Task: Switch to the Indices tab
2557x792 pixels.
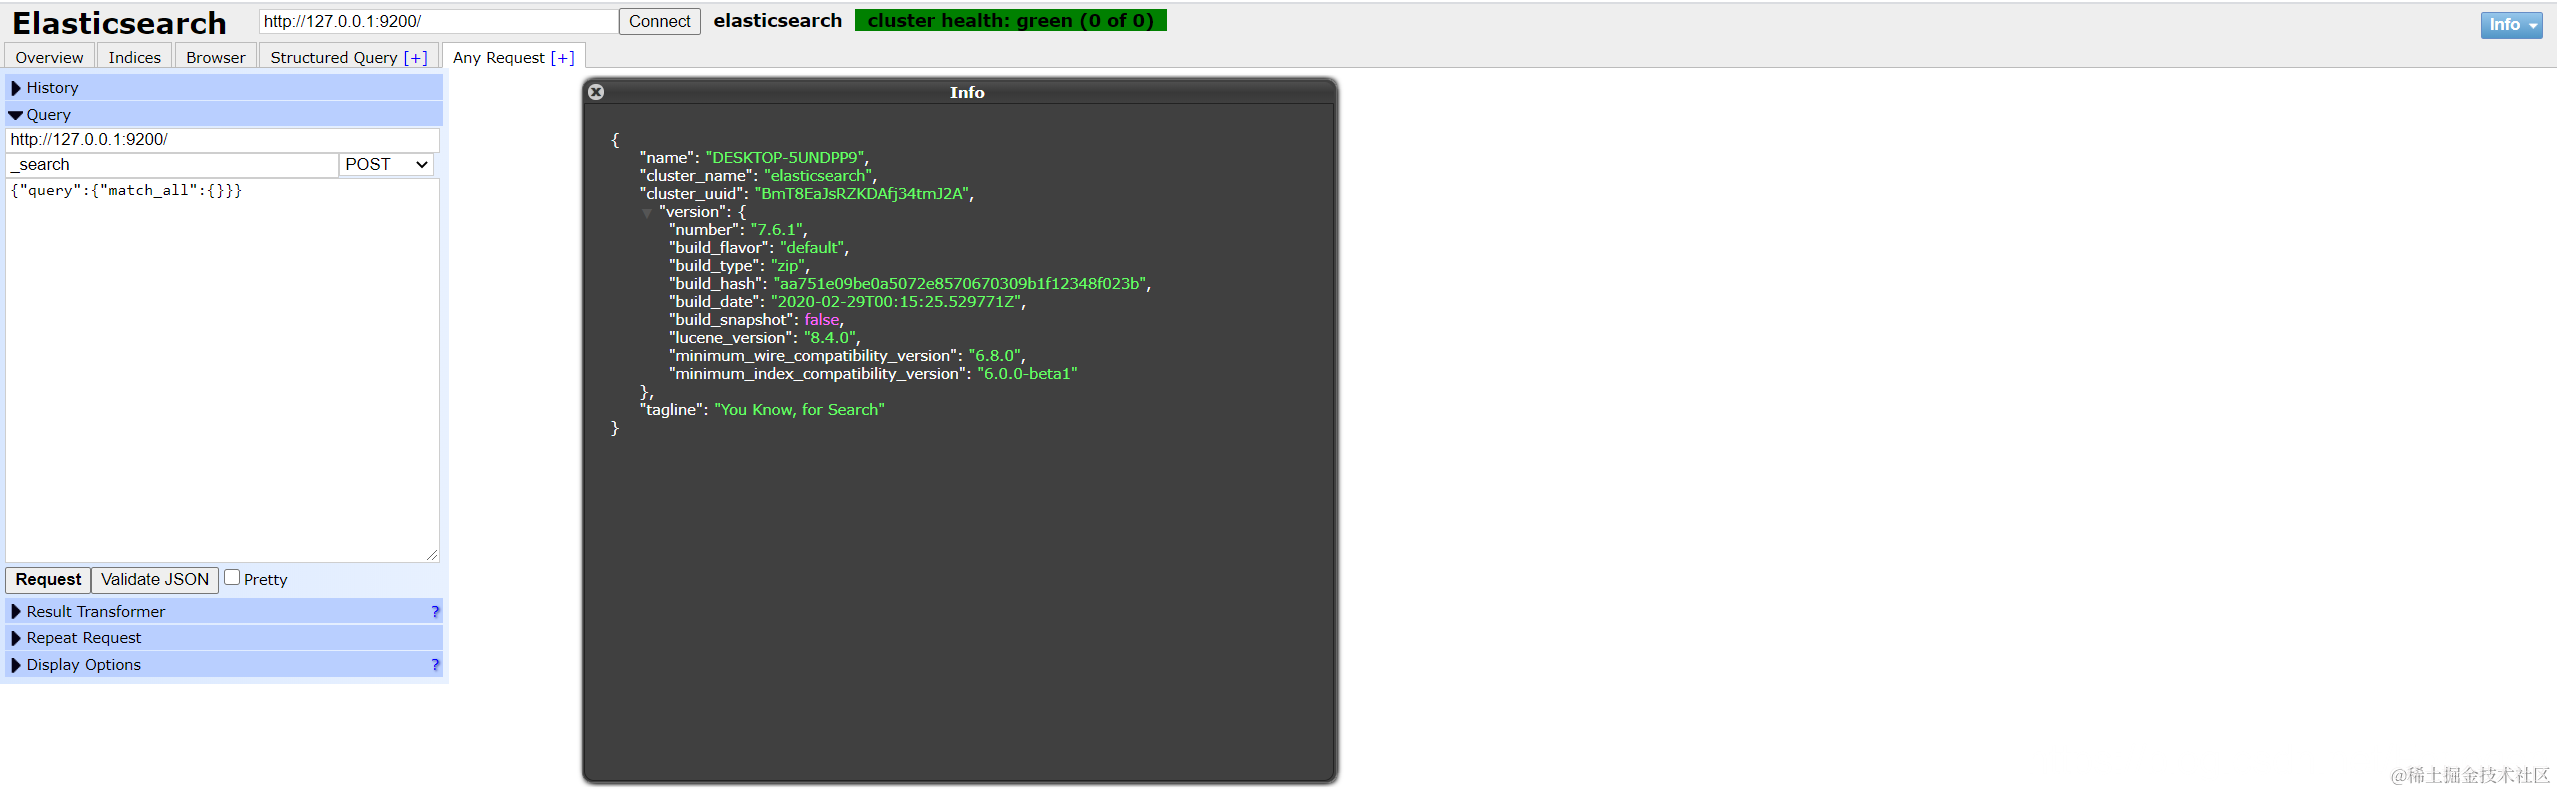Action: coord(135,57)
